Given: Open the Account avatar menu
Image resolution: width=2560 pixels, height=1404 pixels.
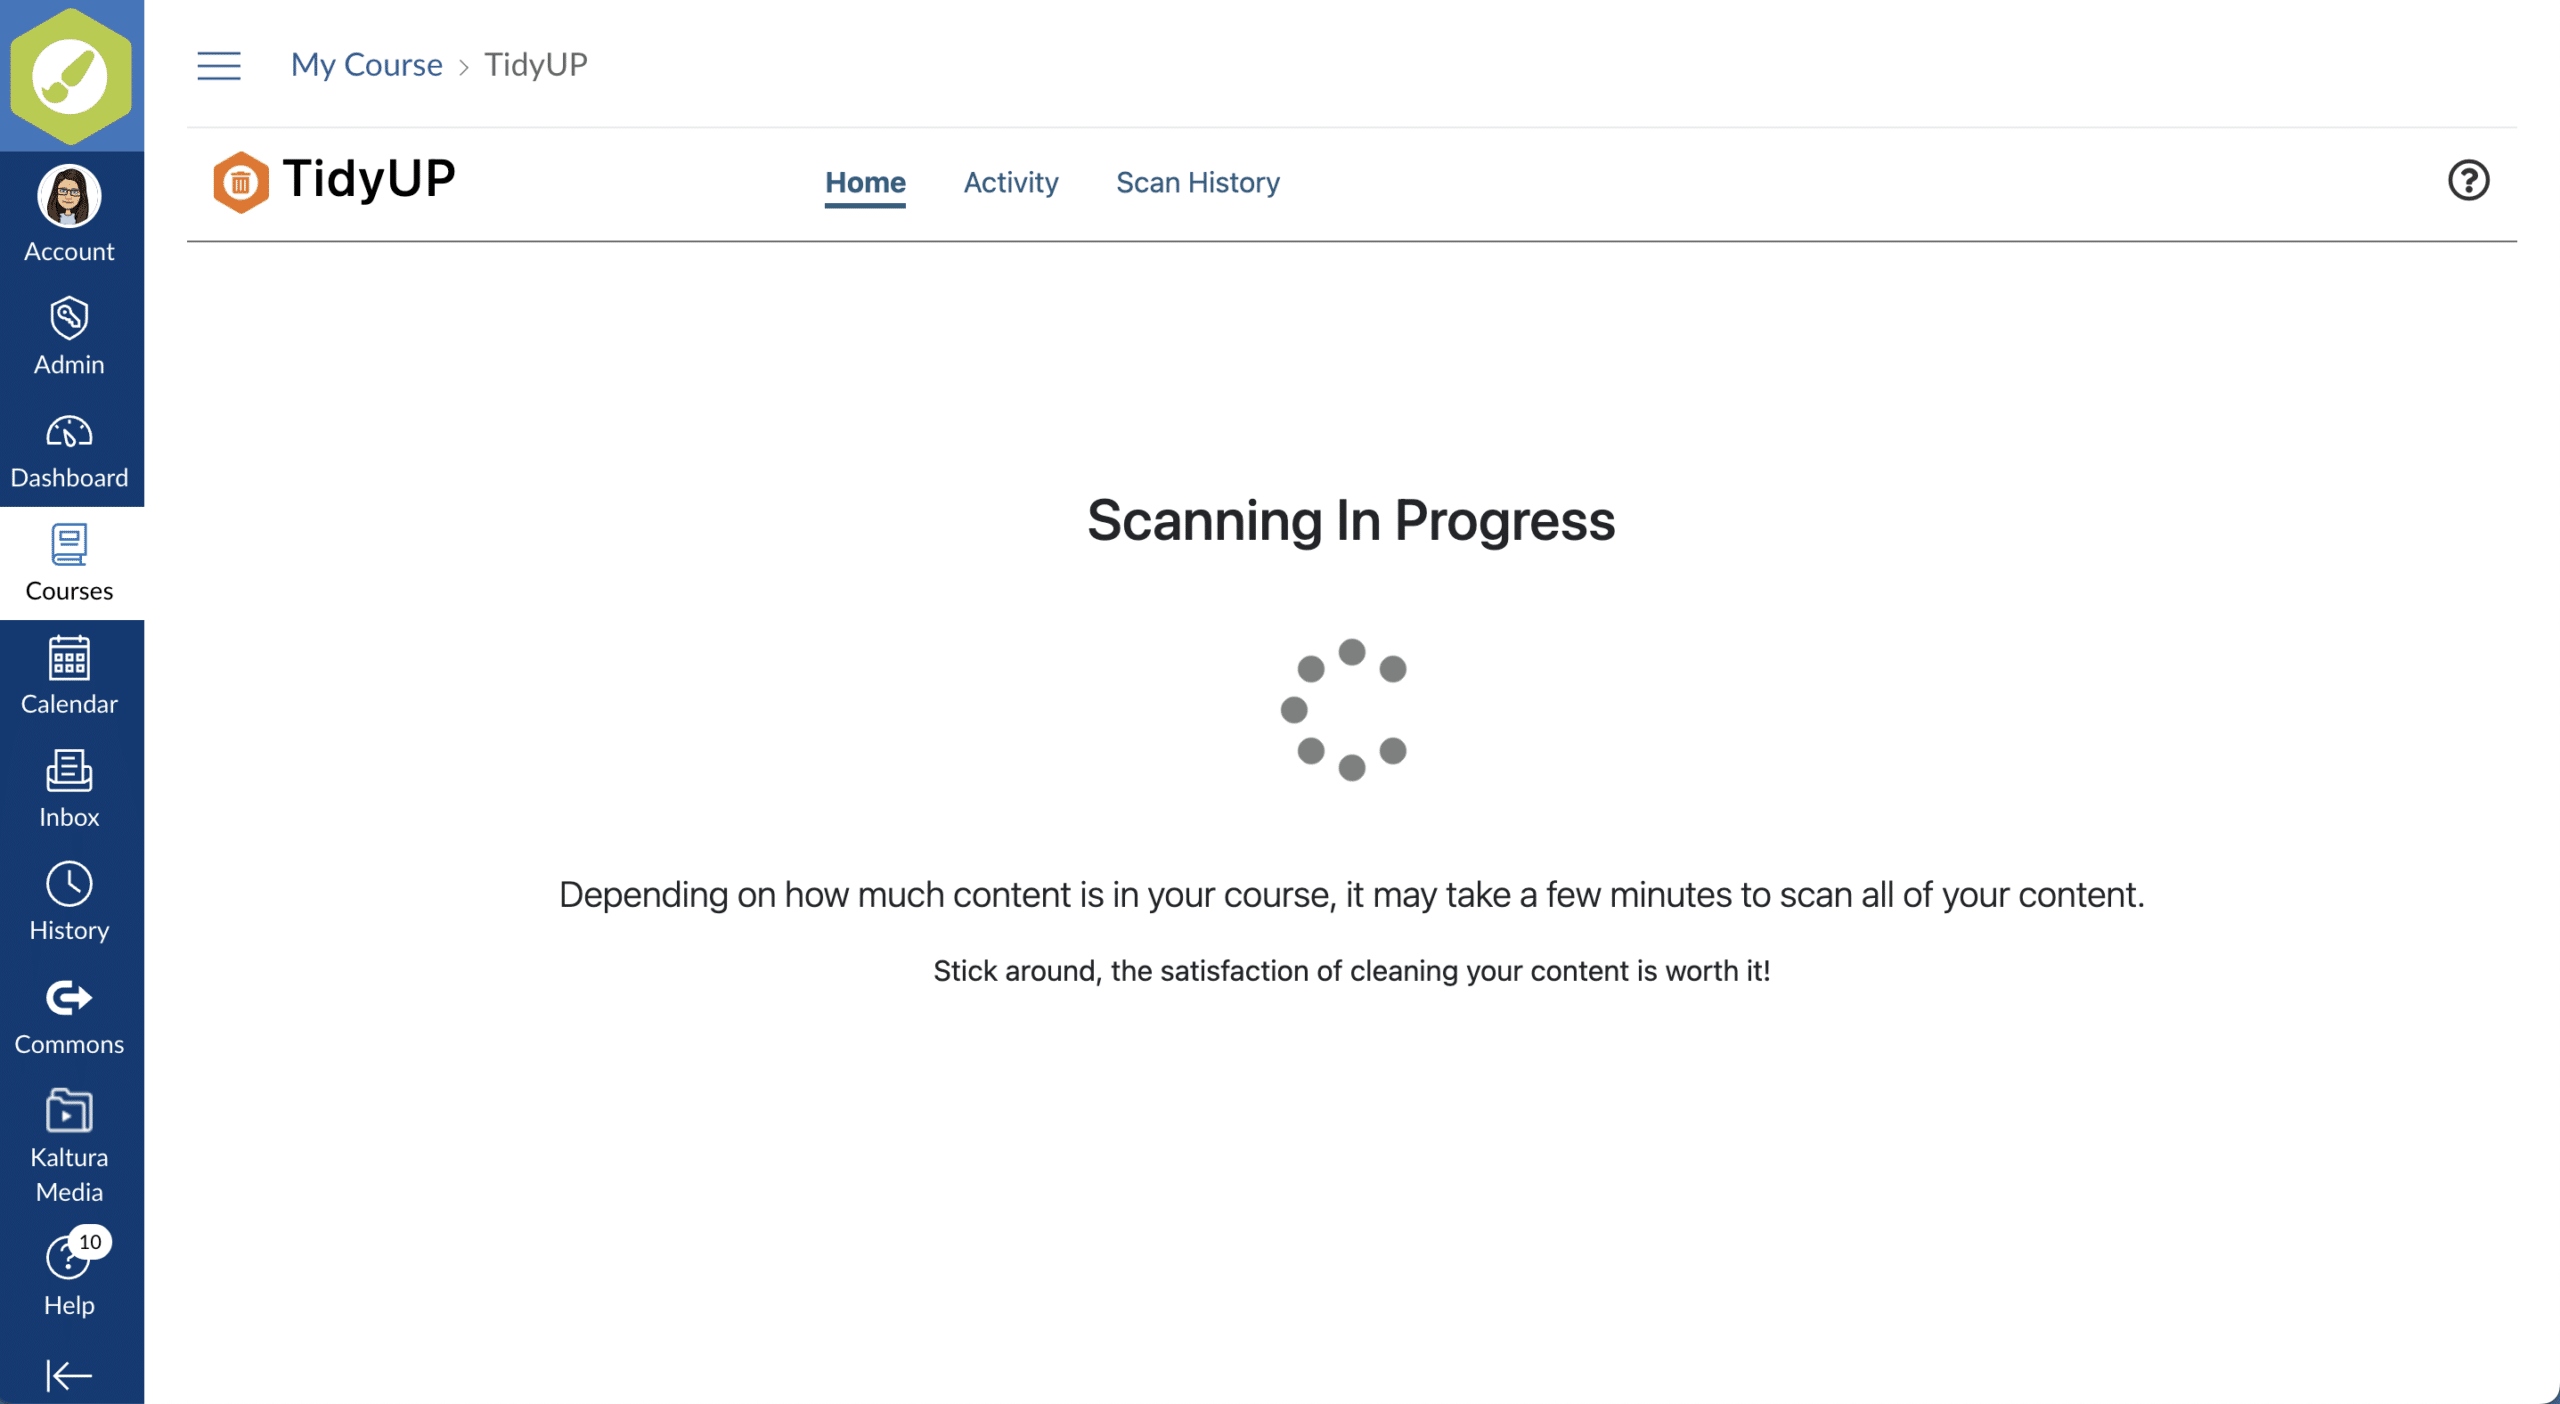Looking at the screenshot, I should pyautogui.click(x=69, y=197).
